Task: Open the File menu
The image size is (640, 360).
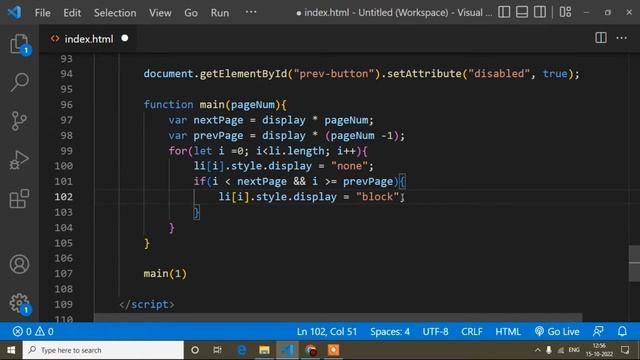Action: [42, 13]
